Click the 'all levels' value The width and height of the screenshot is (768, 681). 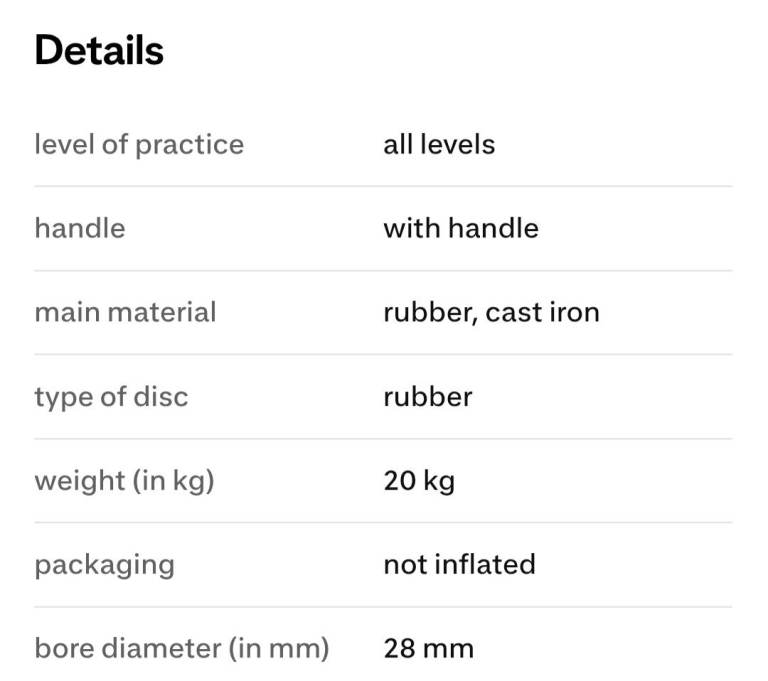[x=439, y=144]
